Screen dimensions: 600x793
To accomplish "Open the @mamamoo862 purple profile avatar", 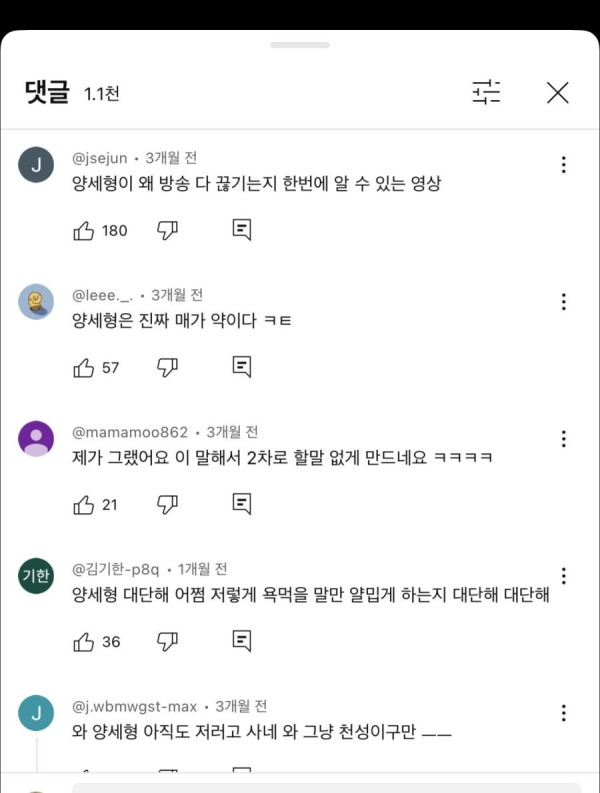I will 36,439.
